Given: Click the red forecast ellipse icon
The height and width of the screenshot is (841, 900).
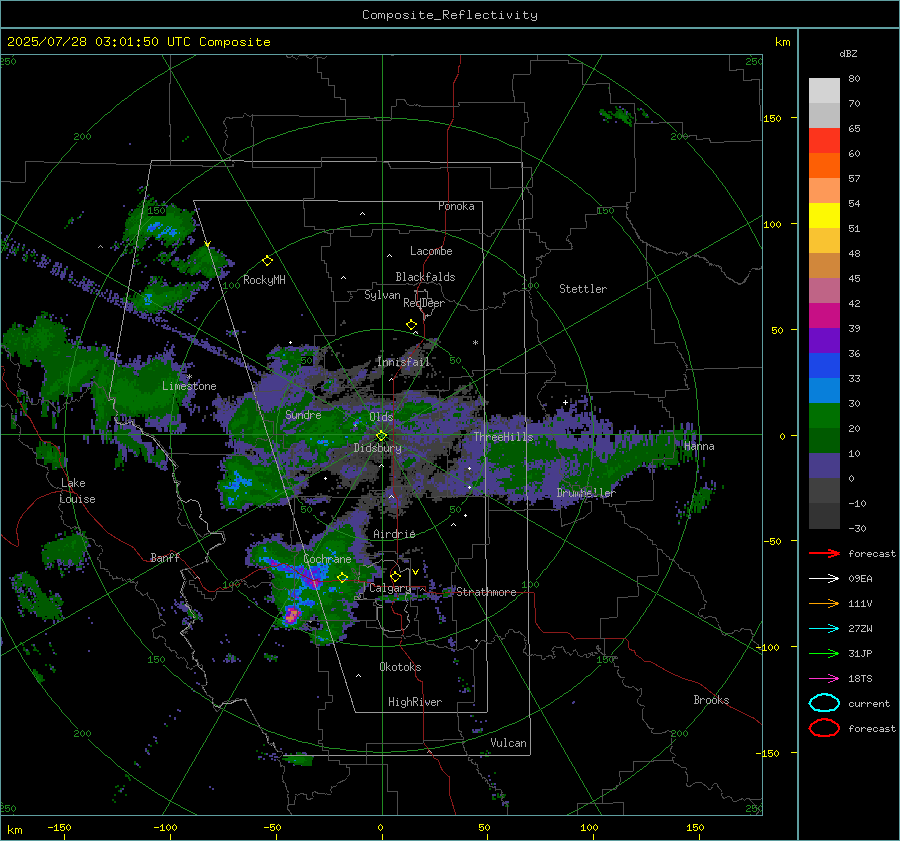Looking at the screenshot, I should (x=824, y=728).
